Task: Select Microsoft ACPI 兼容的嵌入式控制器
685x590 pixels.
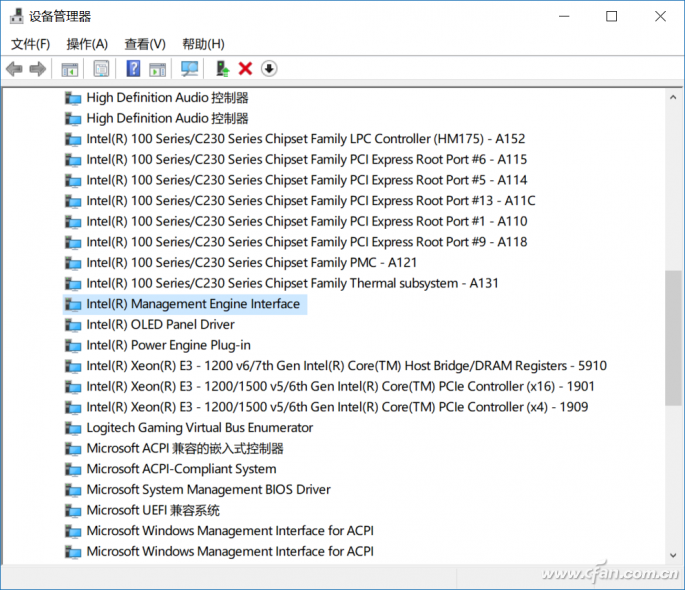Action: pyautogui.click(x=185, y=449)
